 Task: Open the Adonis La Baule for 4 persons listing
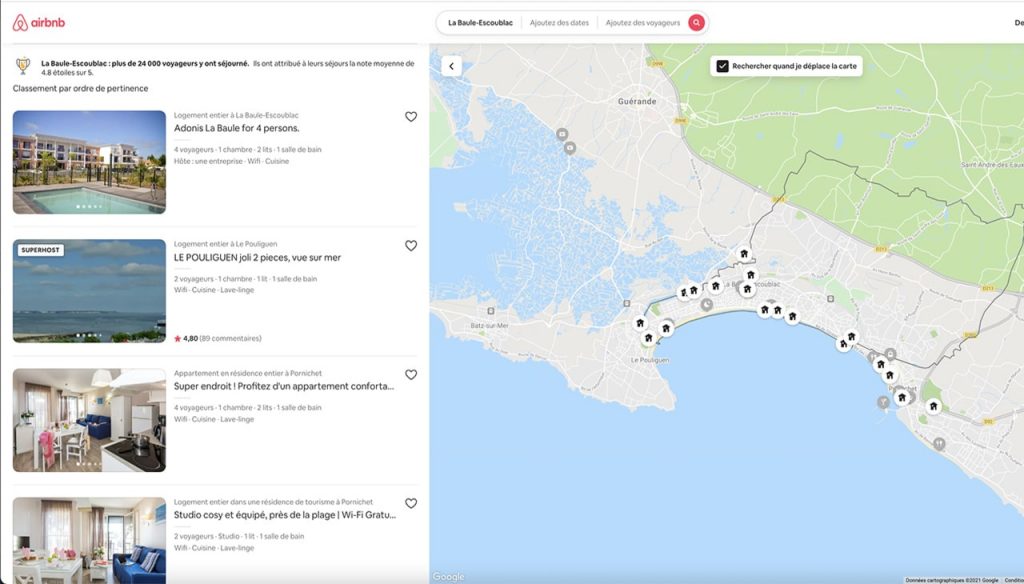coord(236,128)
